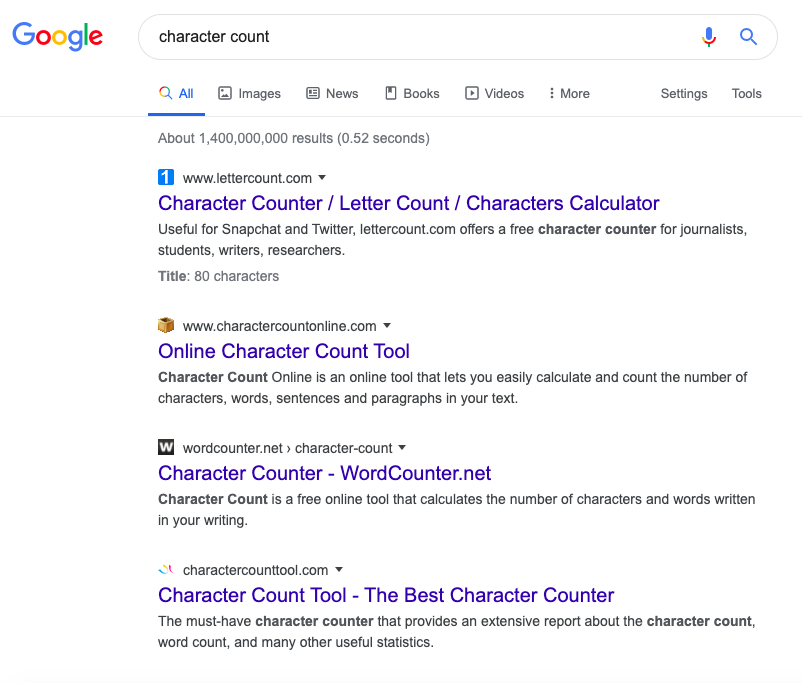This screenshot has width=802, height=683.
Task: Click the lettercount.com favicon
Action: tap(166, 178)
